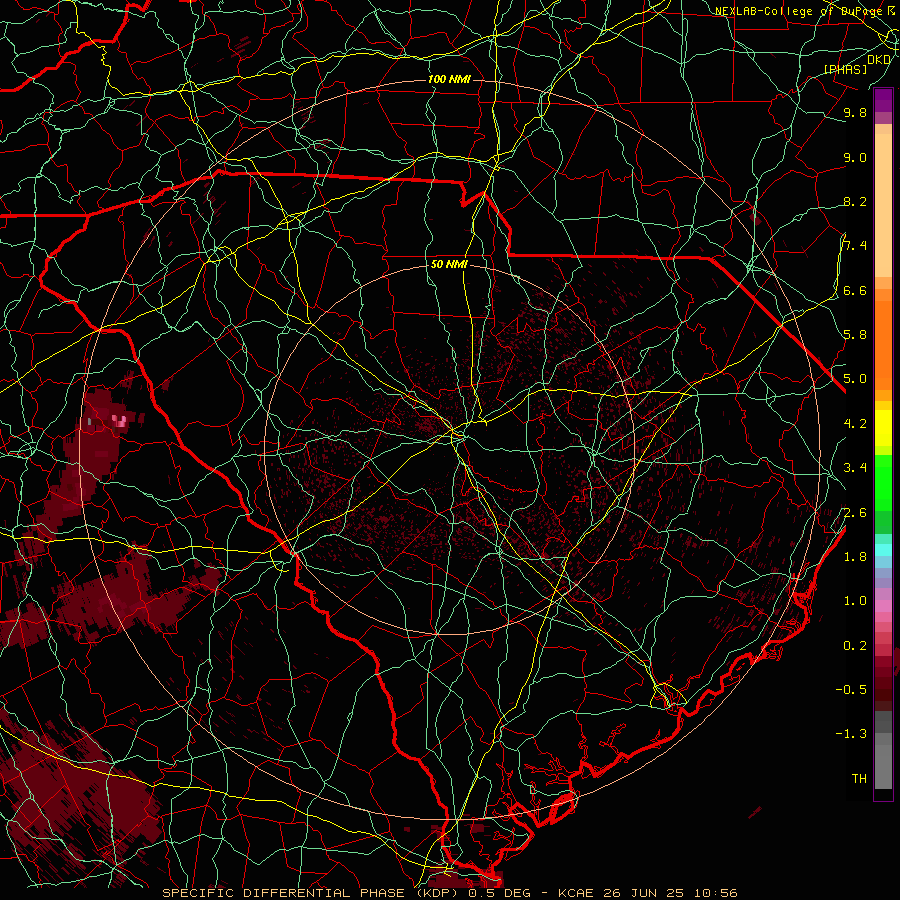900x900 pixels.
Task: Click the 1.0 value on color scale
Action: pos(855,601)
